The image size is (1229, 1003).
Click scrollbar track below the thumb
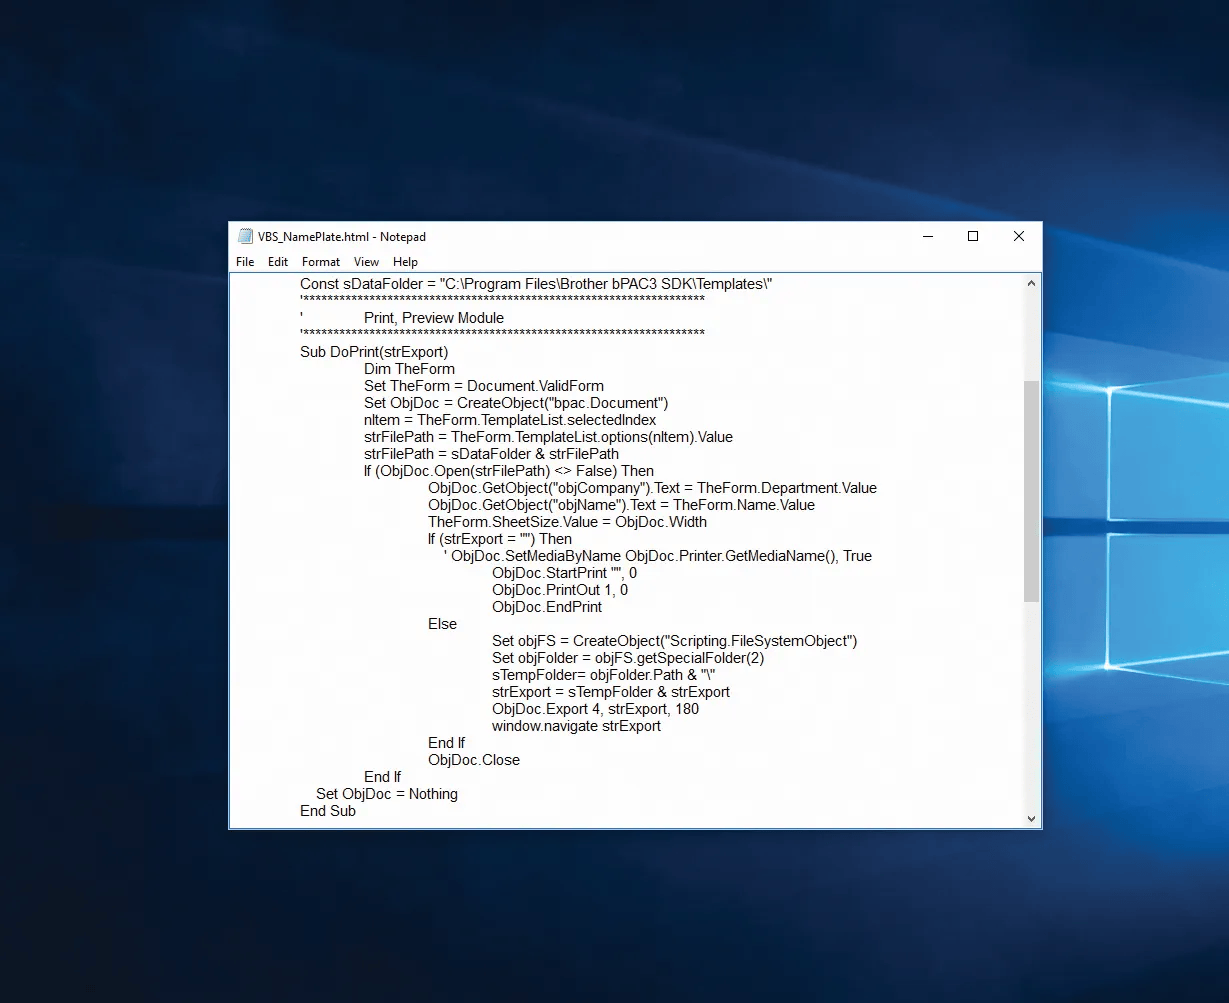click(x=1032, y=700)
